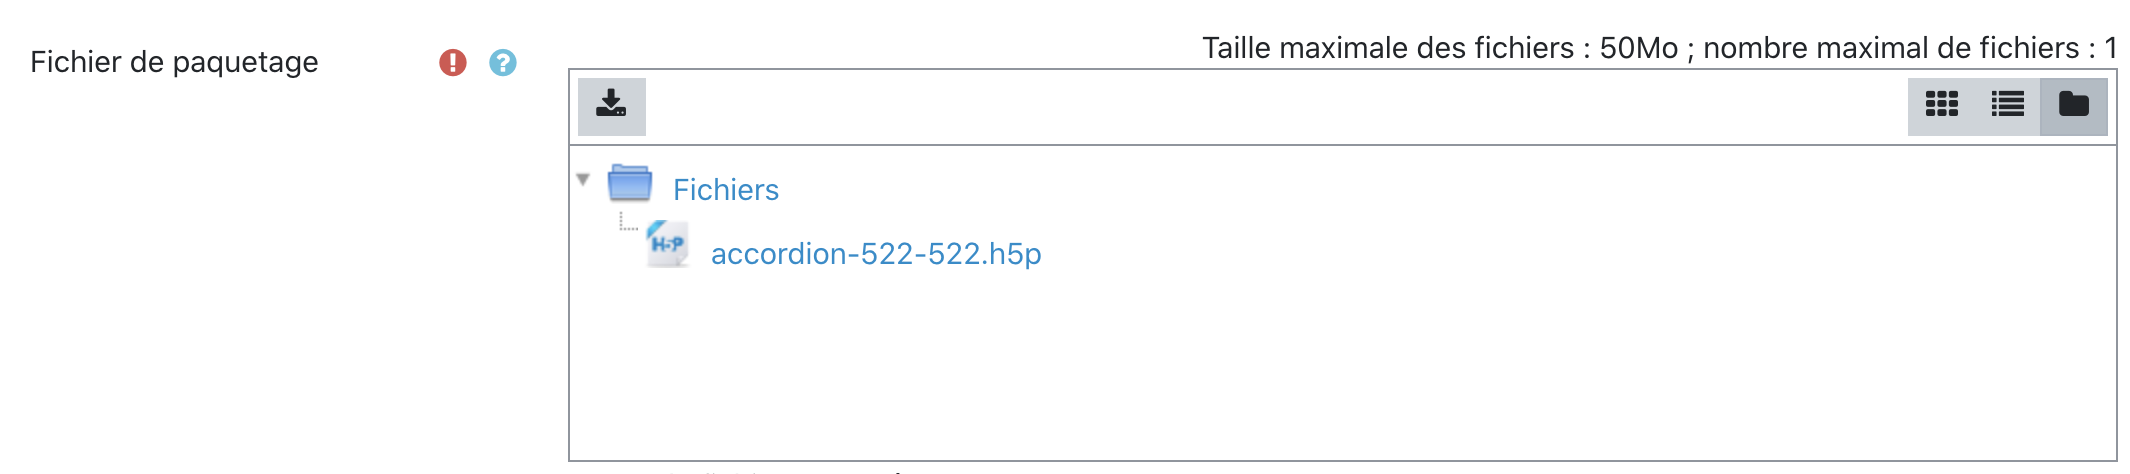Collapse the Fichiers folder tree arrow
This screenshot has width=2130, height=474.
click(x=583, y=180)
